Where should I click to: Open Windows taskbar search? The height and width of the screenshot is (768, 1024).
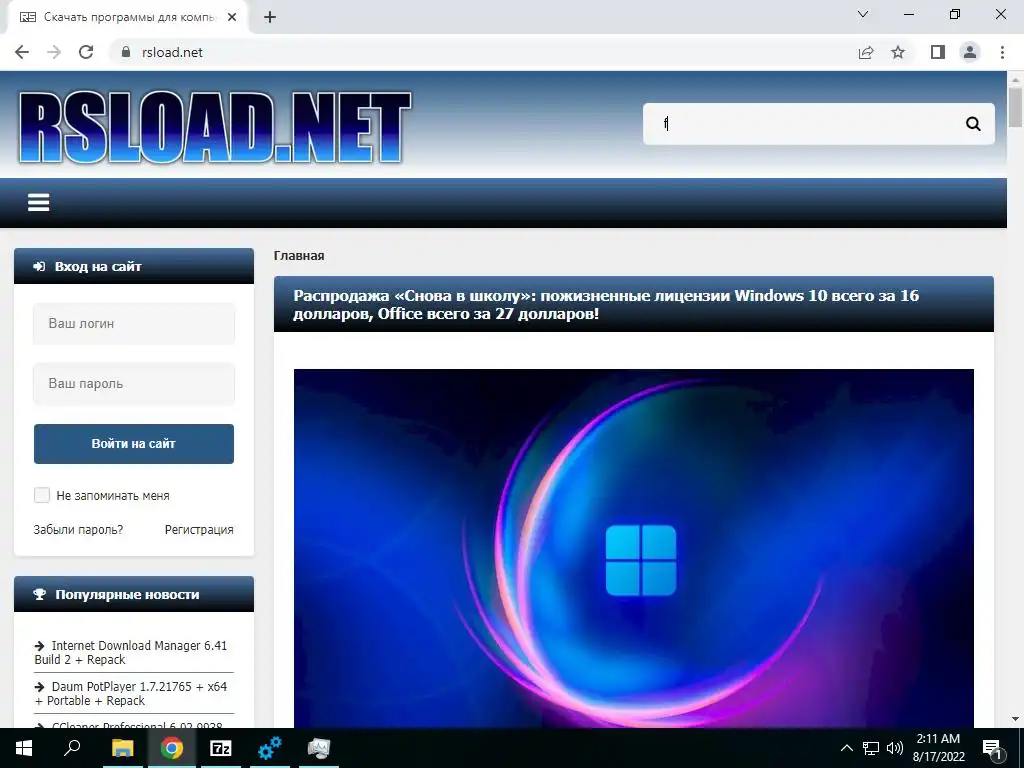click(72, 748)
